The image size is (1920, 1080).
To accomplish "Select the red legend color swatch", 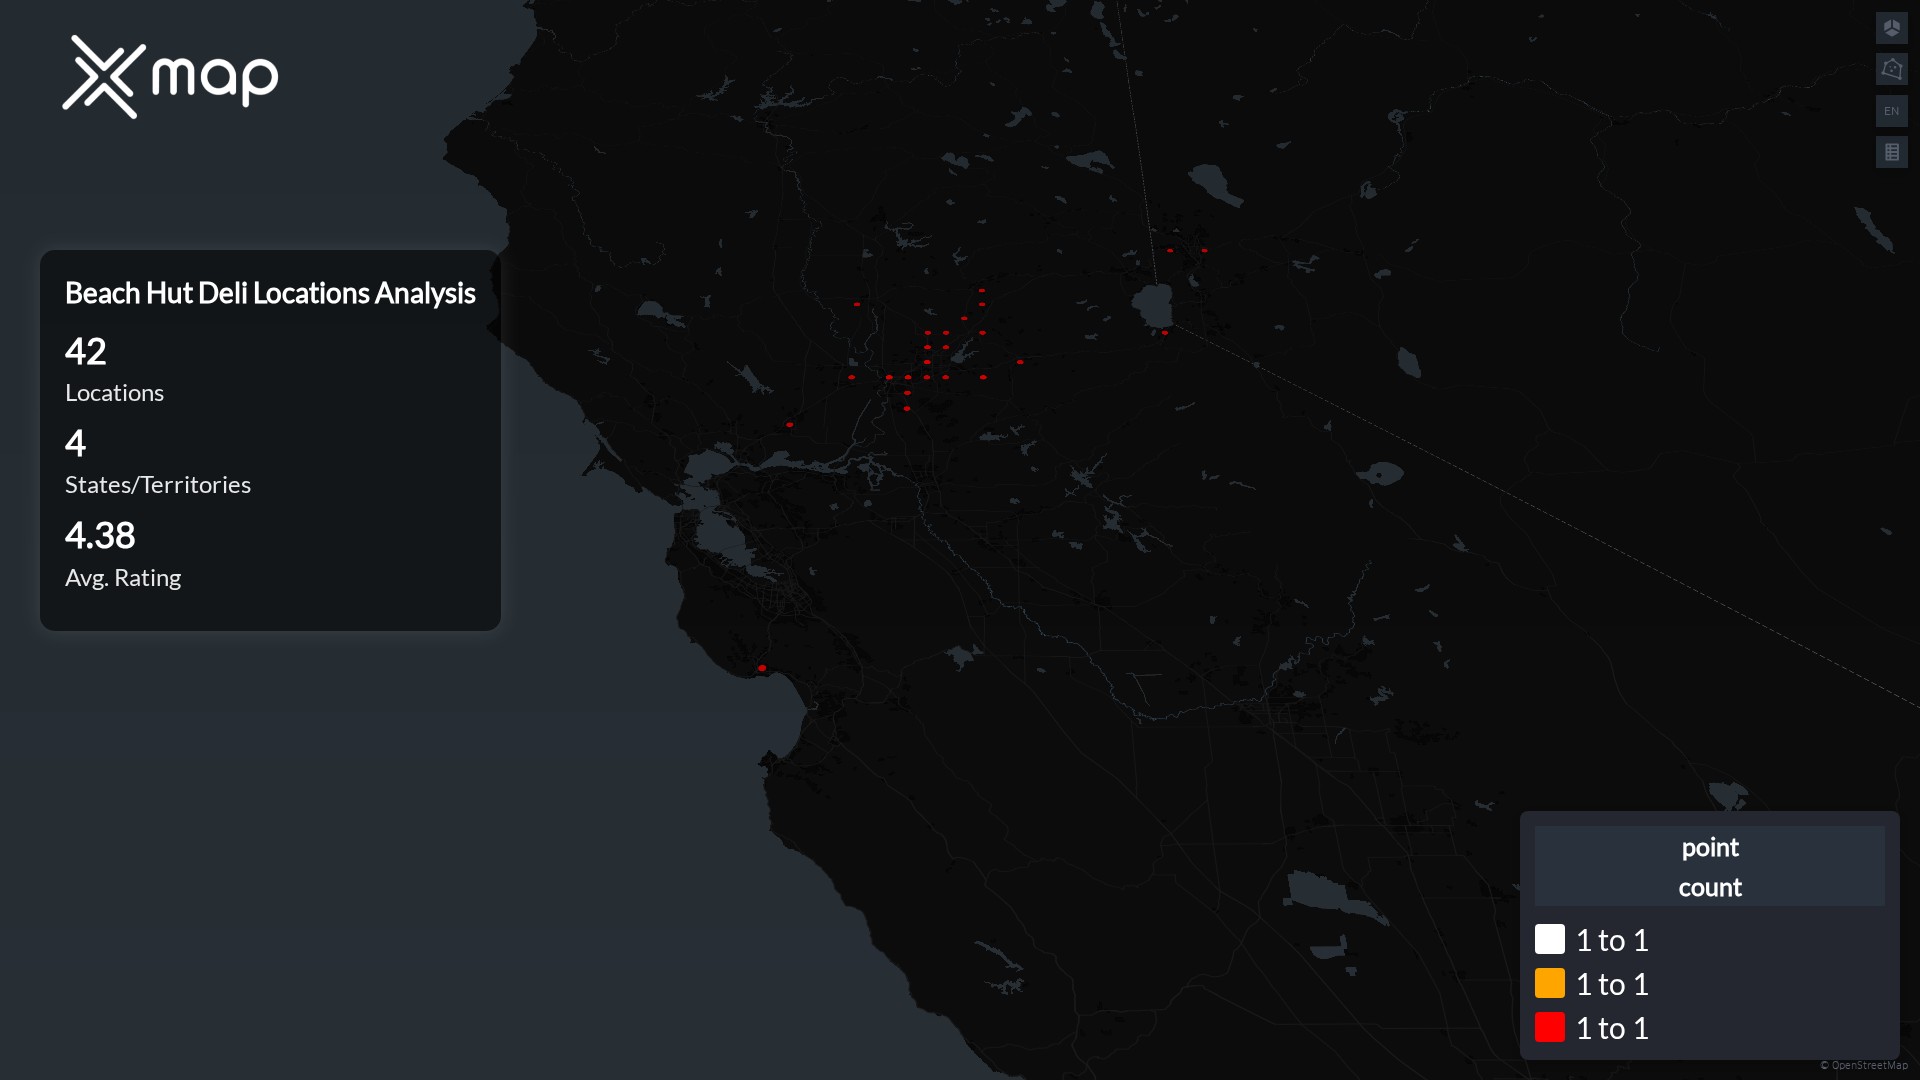I will pos(1549,1027).
